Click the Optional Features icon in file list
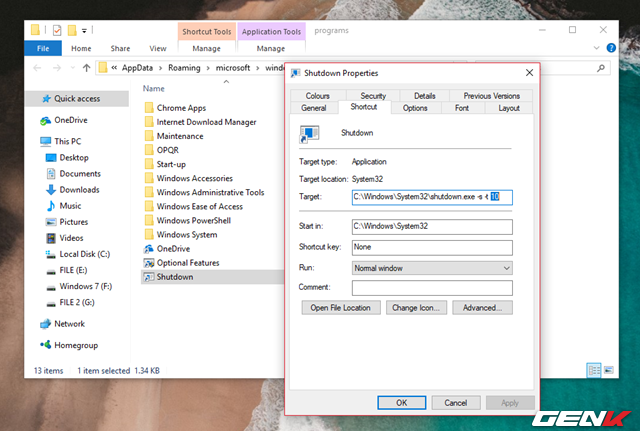 pos(149,263)
